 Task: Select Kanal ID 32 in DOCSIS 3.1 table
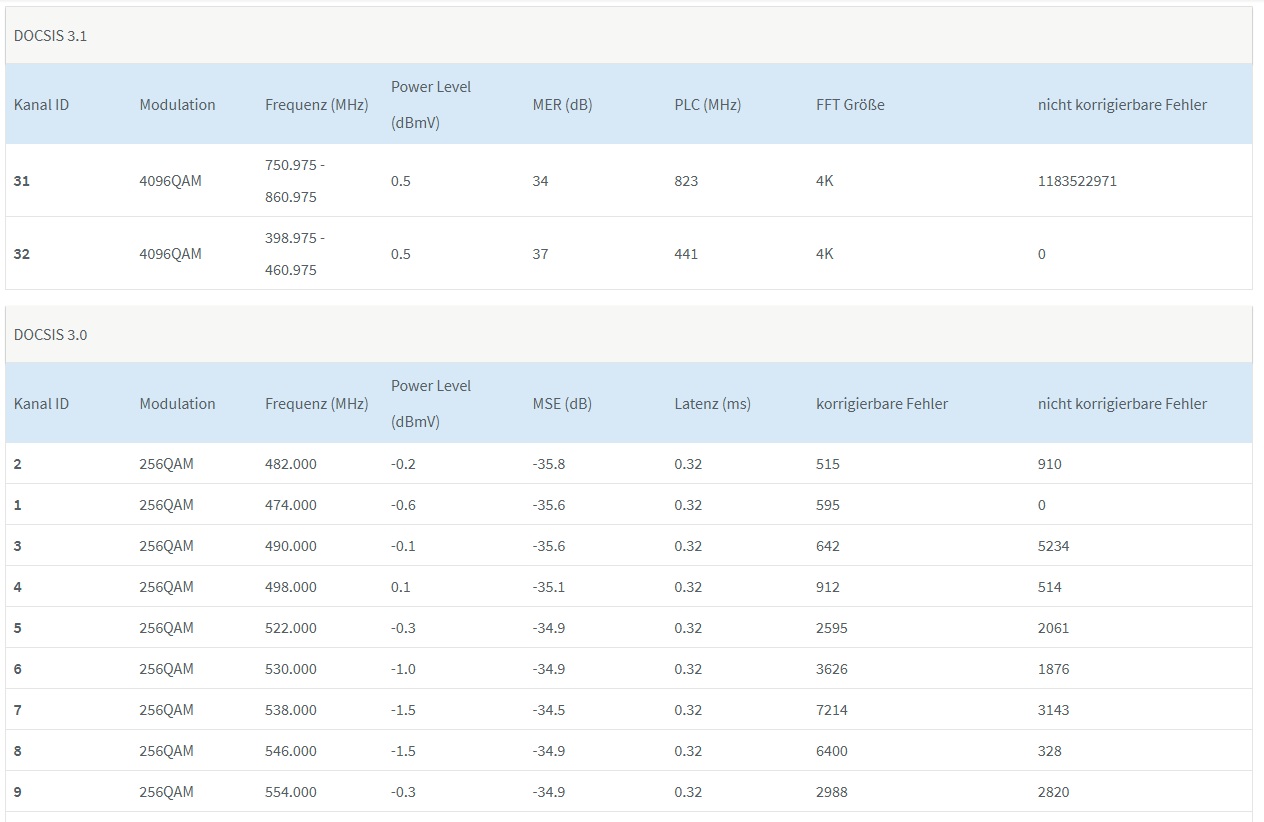click(22, 254)
